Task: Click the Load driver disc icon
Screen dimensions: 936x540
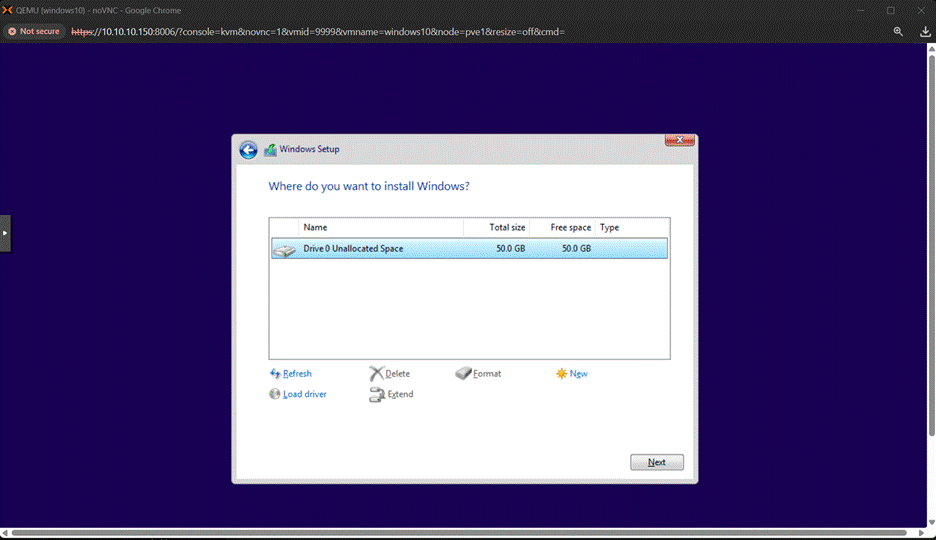Action: click(275, 394)
